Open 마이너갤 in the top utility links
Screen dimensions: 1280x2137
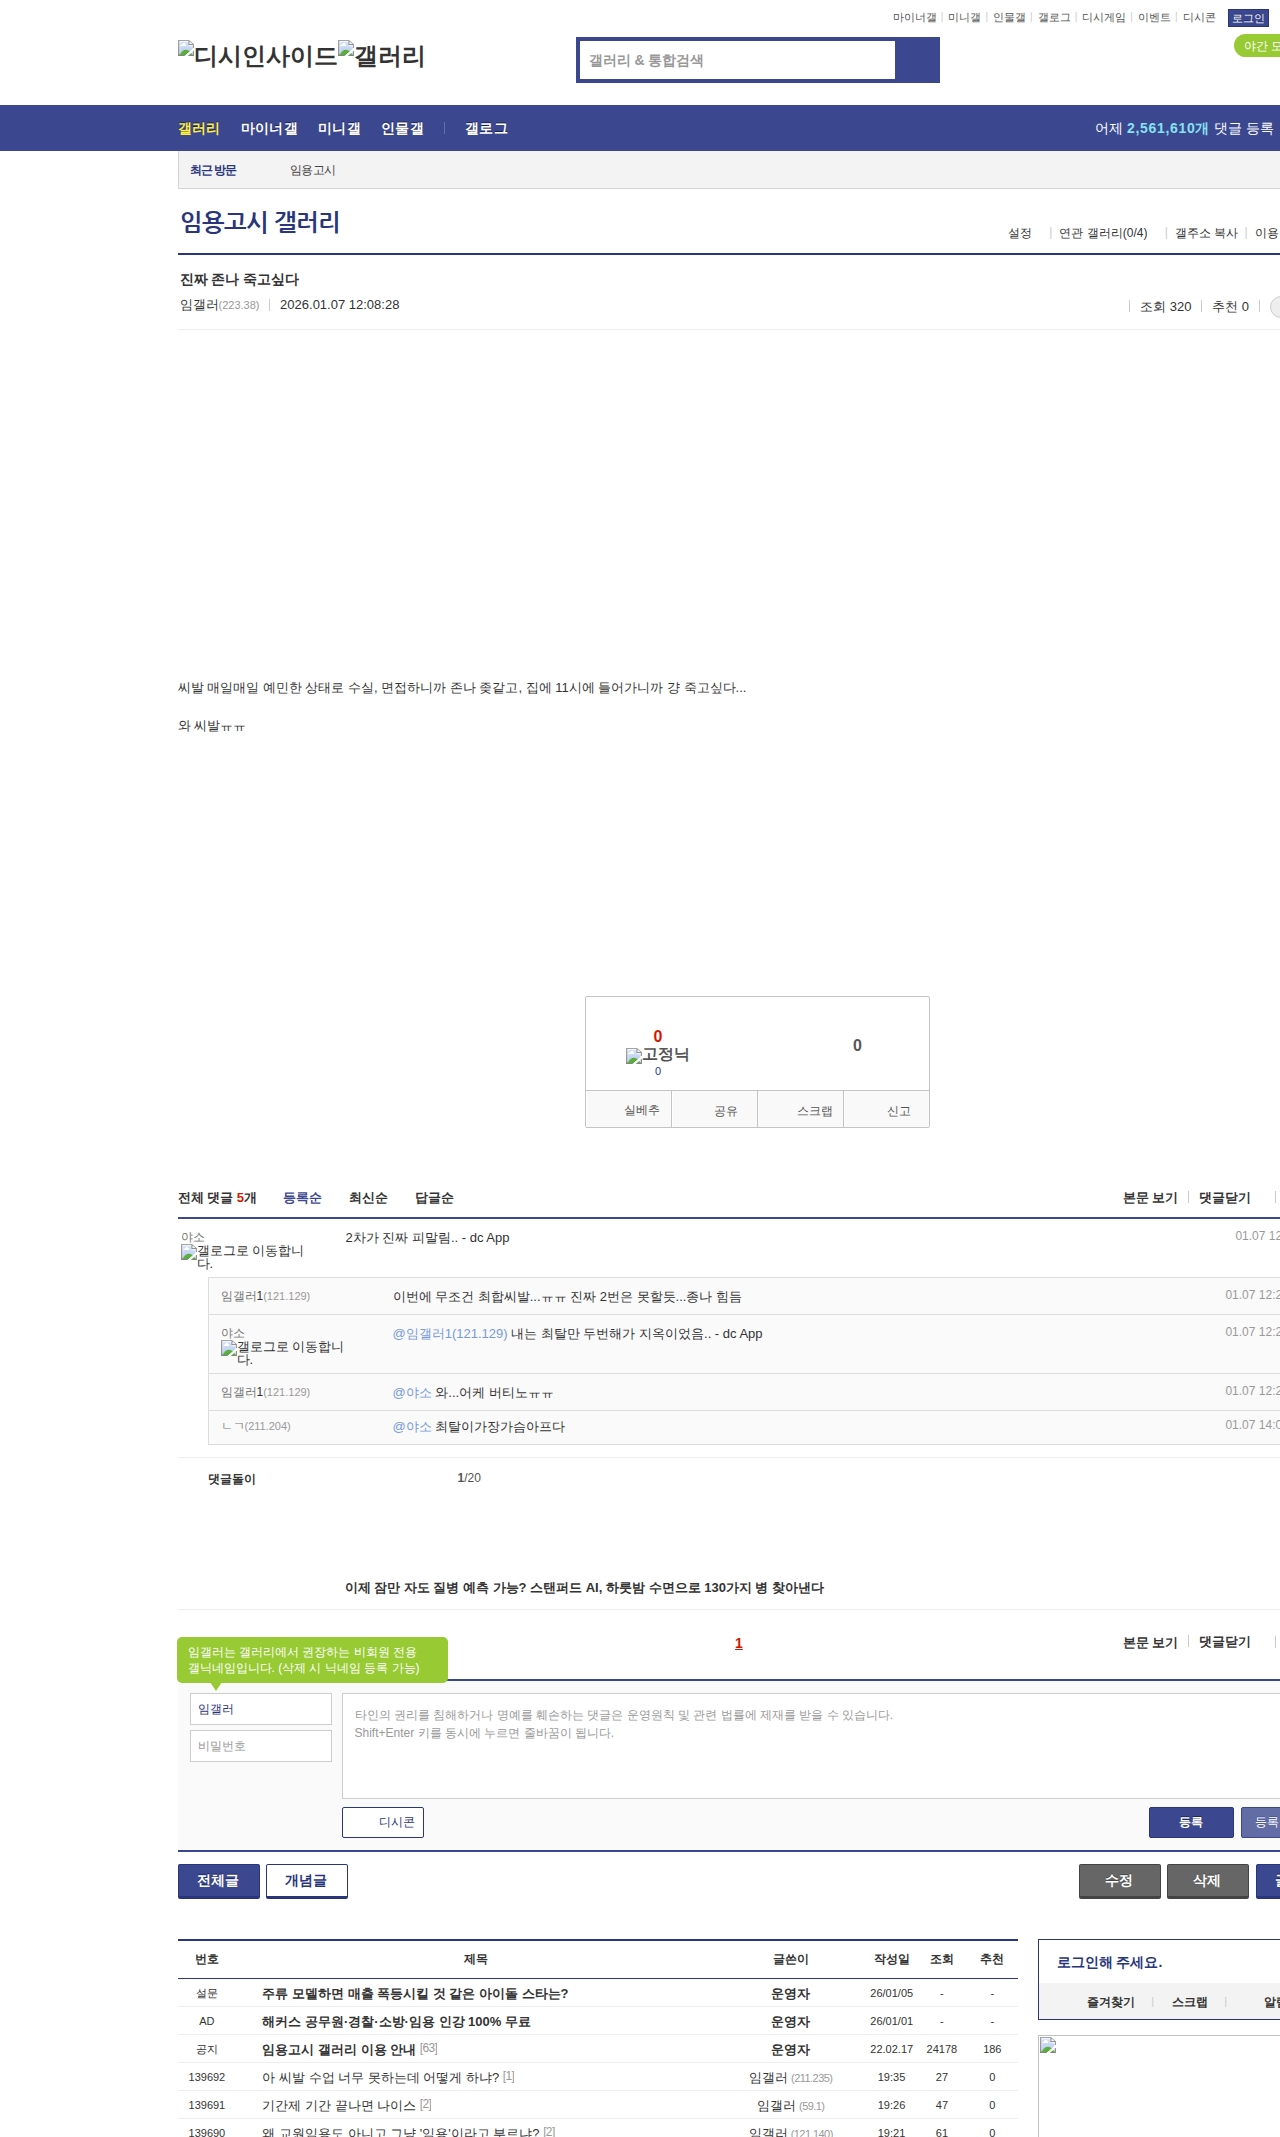(x=914, y=17)
